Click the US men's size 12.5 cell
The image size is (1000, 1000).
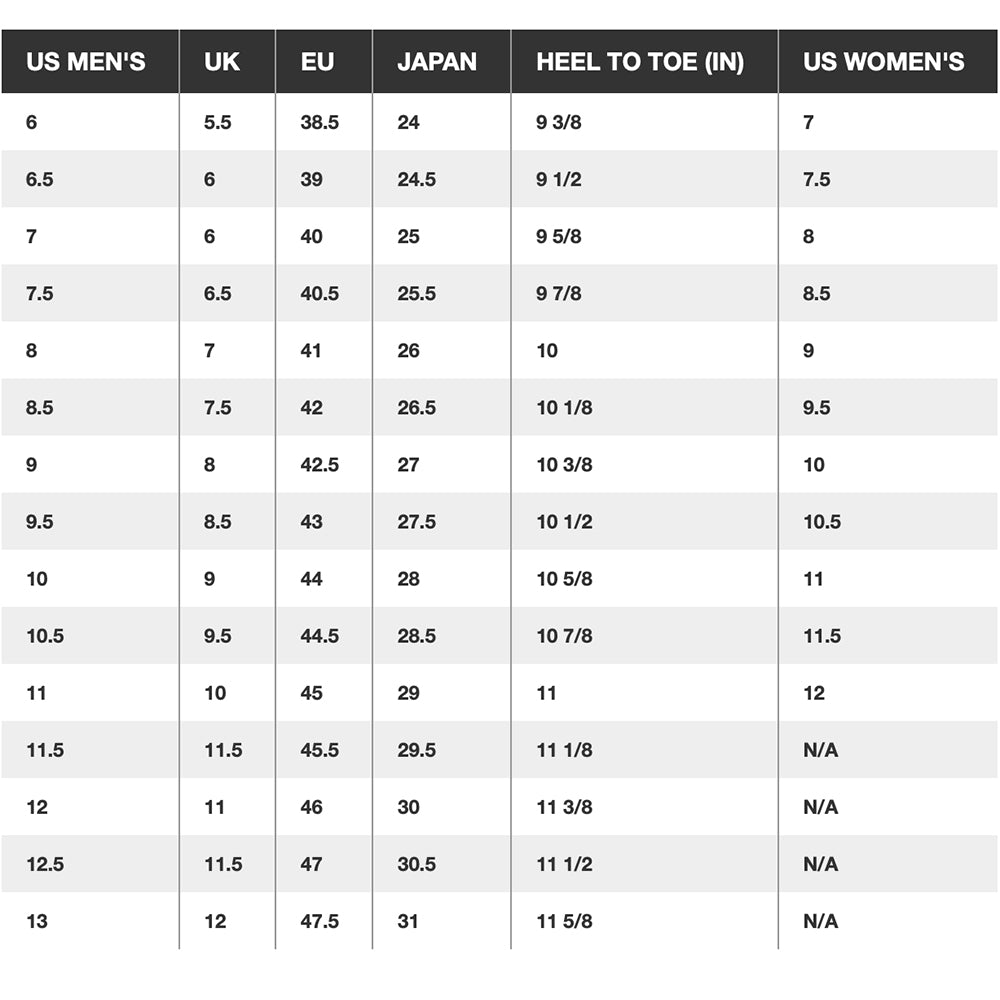point(45,864)
